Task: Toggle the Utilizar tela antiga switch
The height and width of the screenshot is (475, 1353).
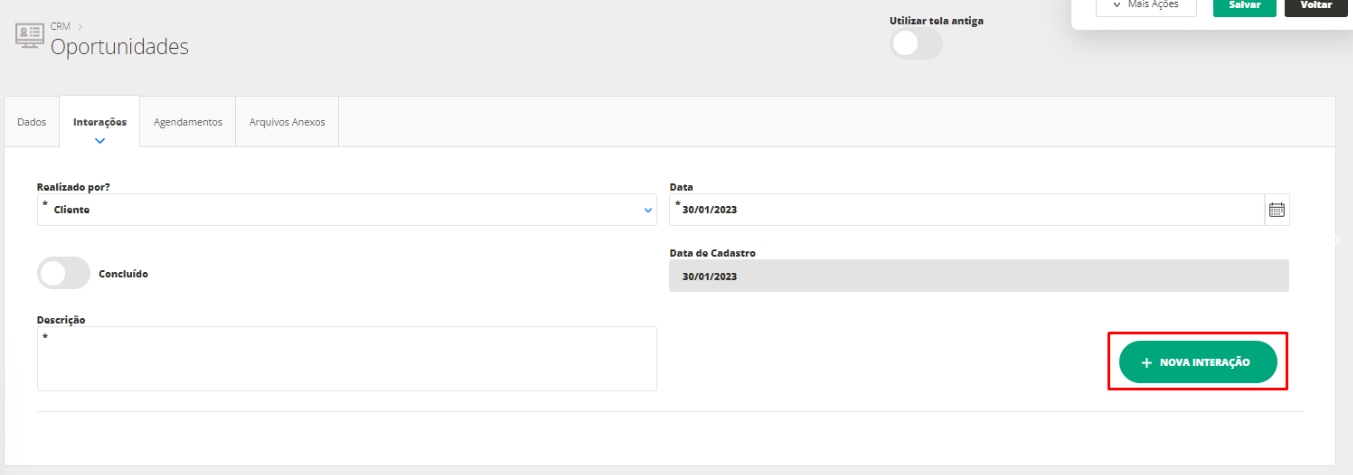Action: (x=915, y=44)
